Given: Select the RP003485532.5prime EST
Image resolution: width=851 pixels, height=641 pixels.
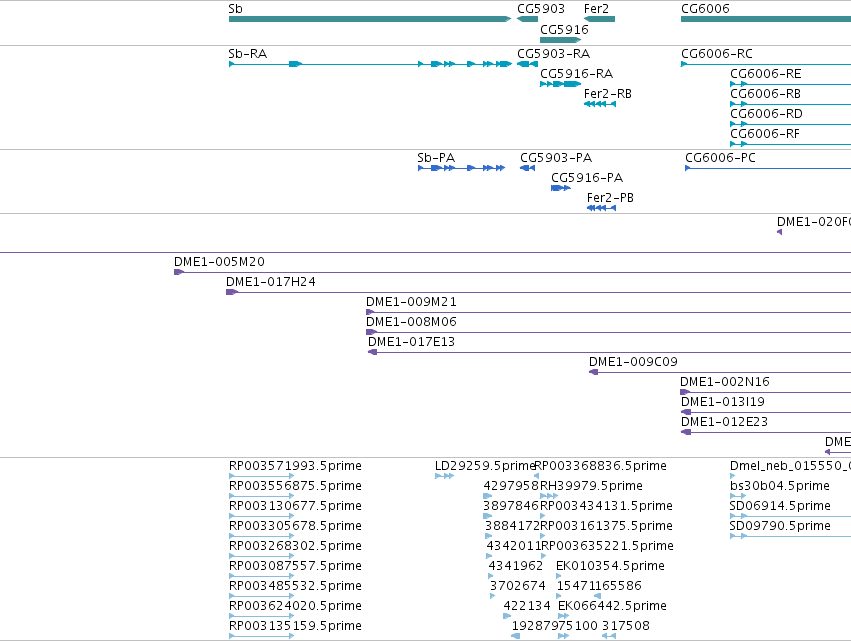Looking at the screenshot, I should [262, 596].
